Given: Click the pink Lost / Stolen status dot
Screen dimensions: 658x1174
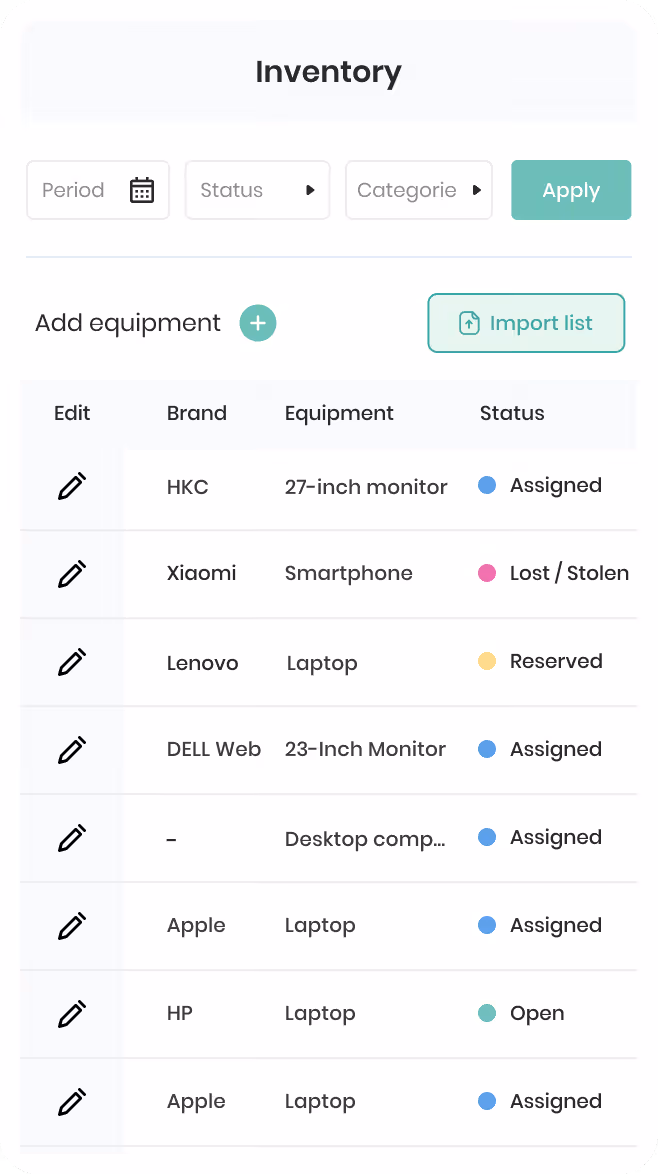Looking at the screenshot, I should (487, 574).
